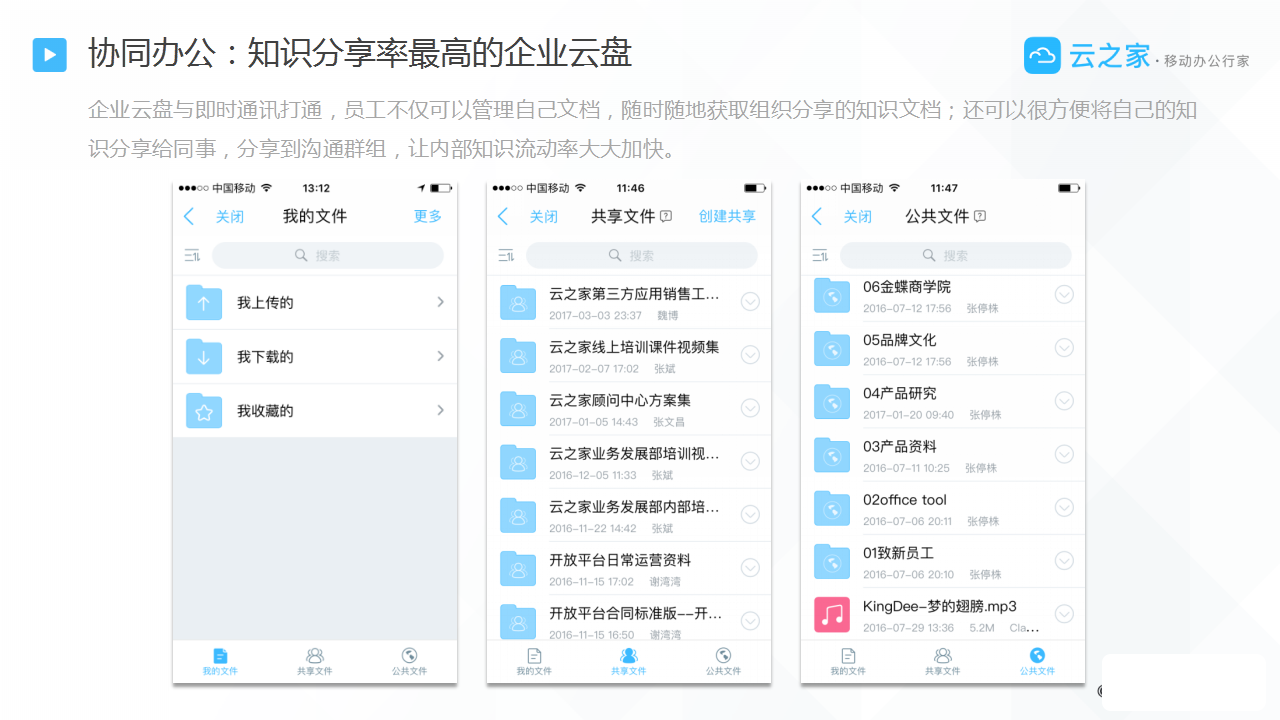
Task: Select circle toggle for 云之家顾问中心方案集
Action: pyautogui.click(x=750, y=408)
